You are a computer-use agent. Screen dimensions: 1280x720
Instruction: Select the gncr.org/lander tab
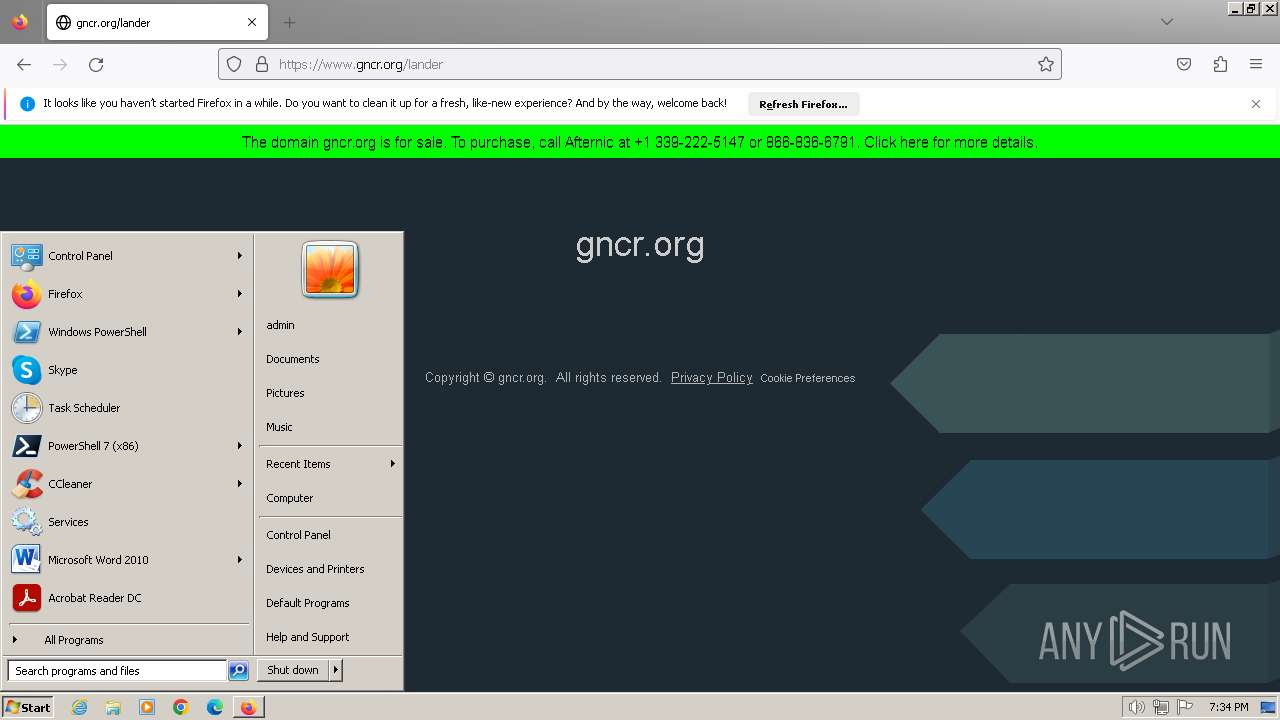pyautogui.click(x=155, y=22)
